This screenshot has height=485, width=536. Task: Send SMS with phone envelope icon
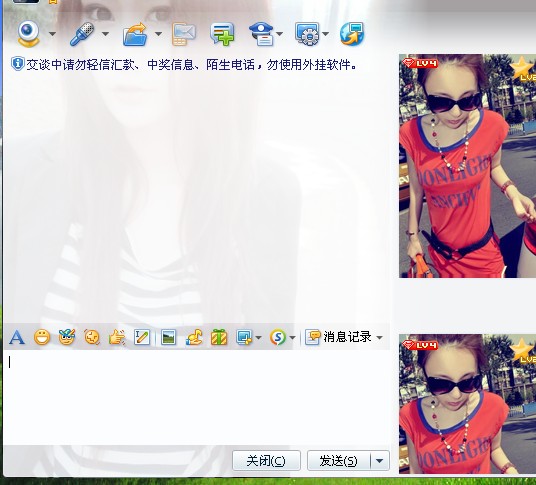click(x=184, y=34)
